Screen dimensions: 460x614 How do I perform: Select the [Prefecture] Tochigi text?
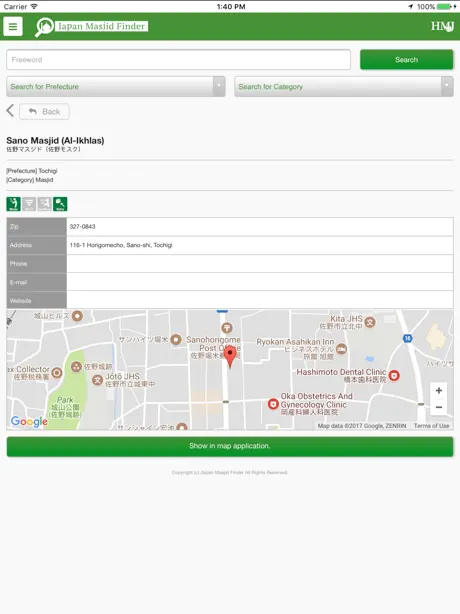point(32,171)
